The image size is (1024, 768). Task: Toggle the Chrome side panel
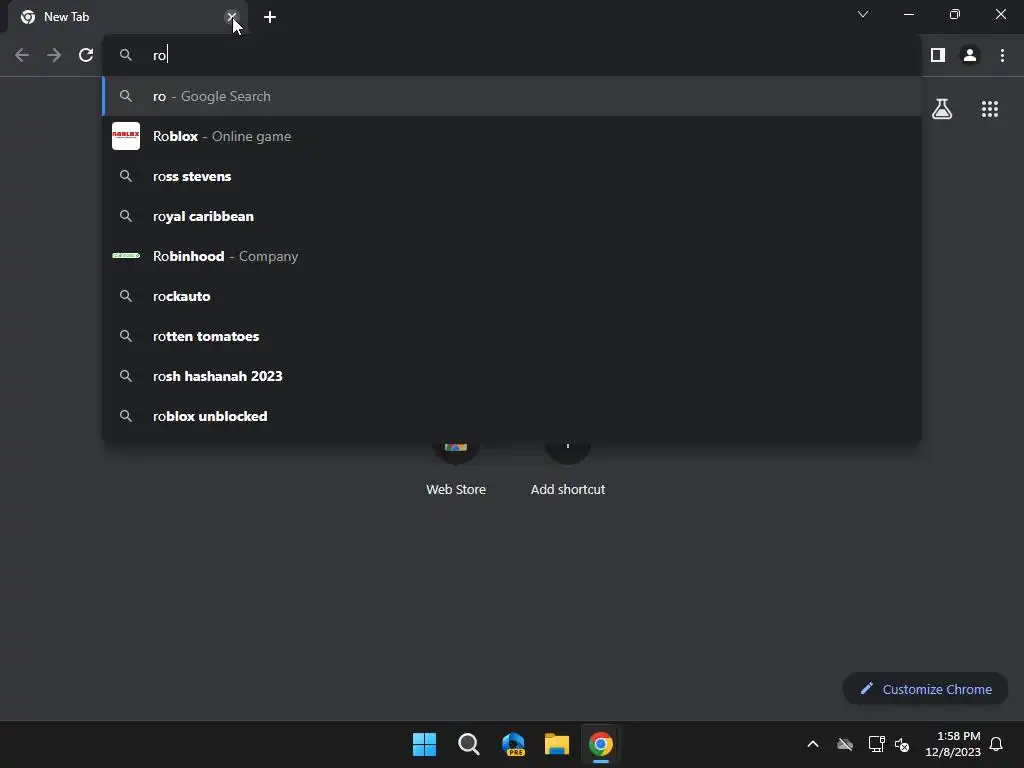(x=938, y=56)
